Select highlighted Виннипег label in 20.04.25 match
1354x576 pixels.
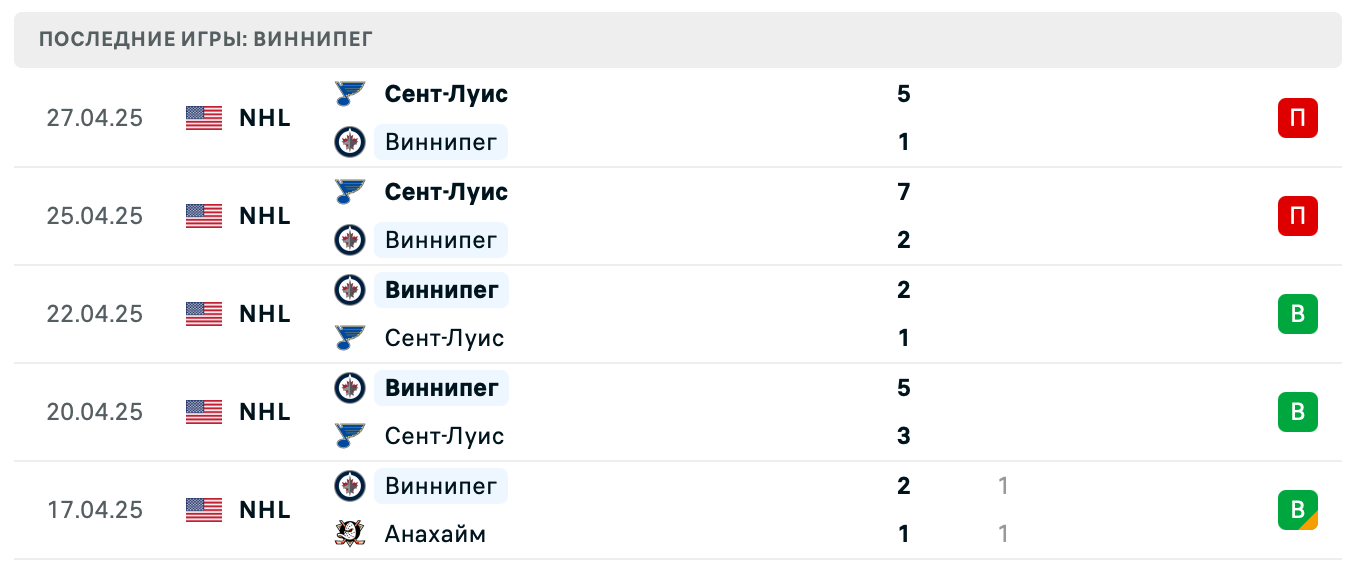[441, 388]
